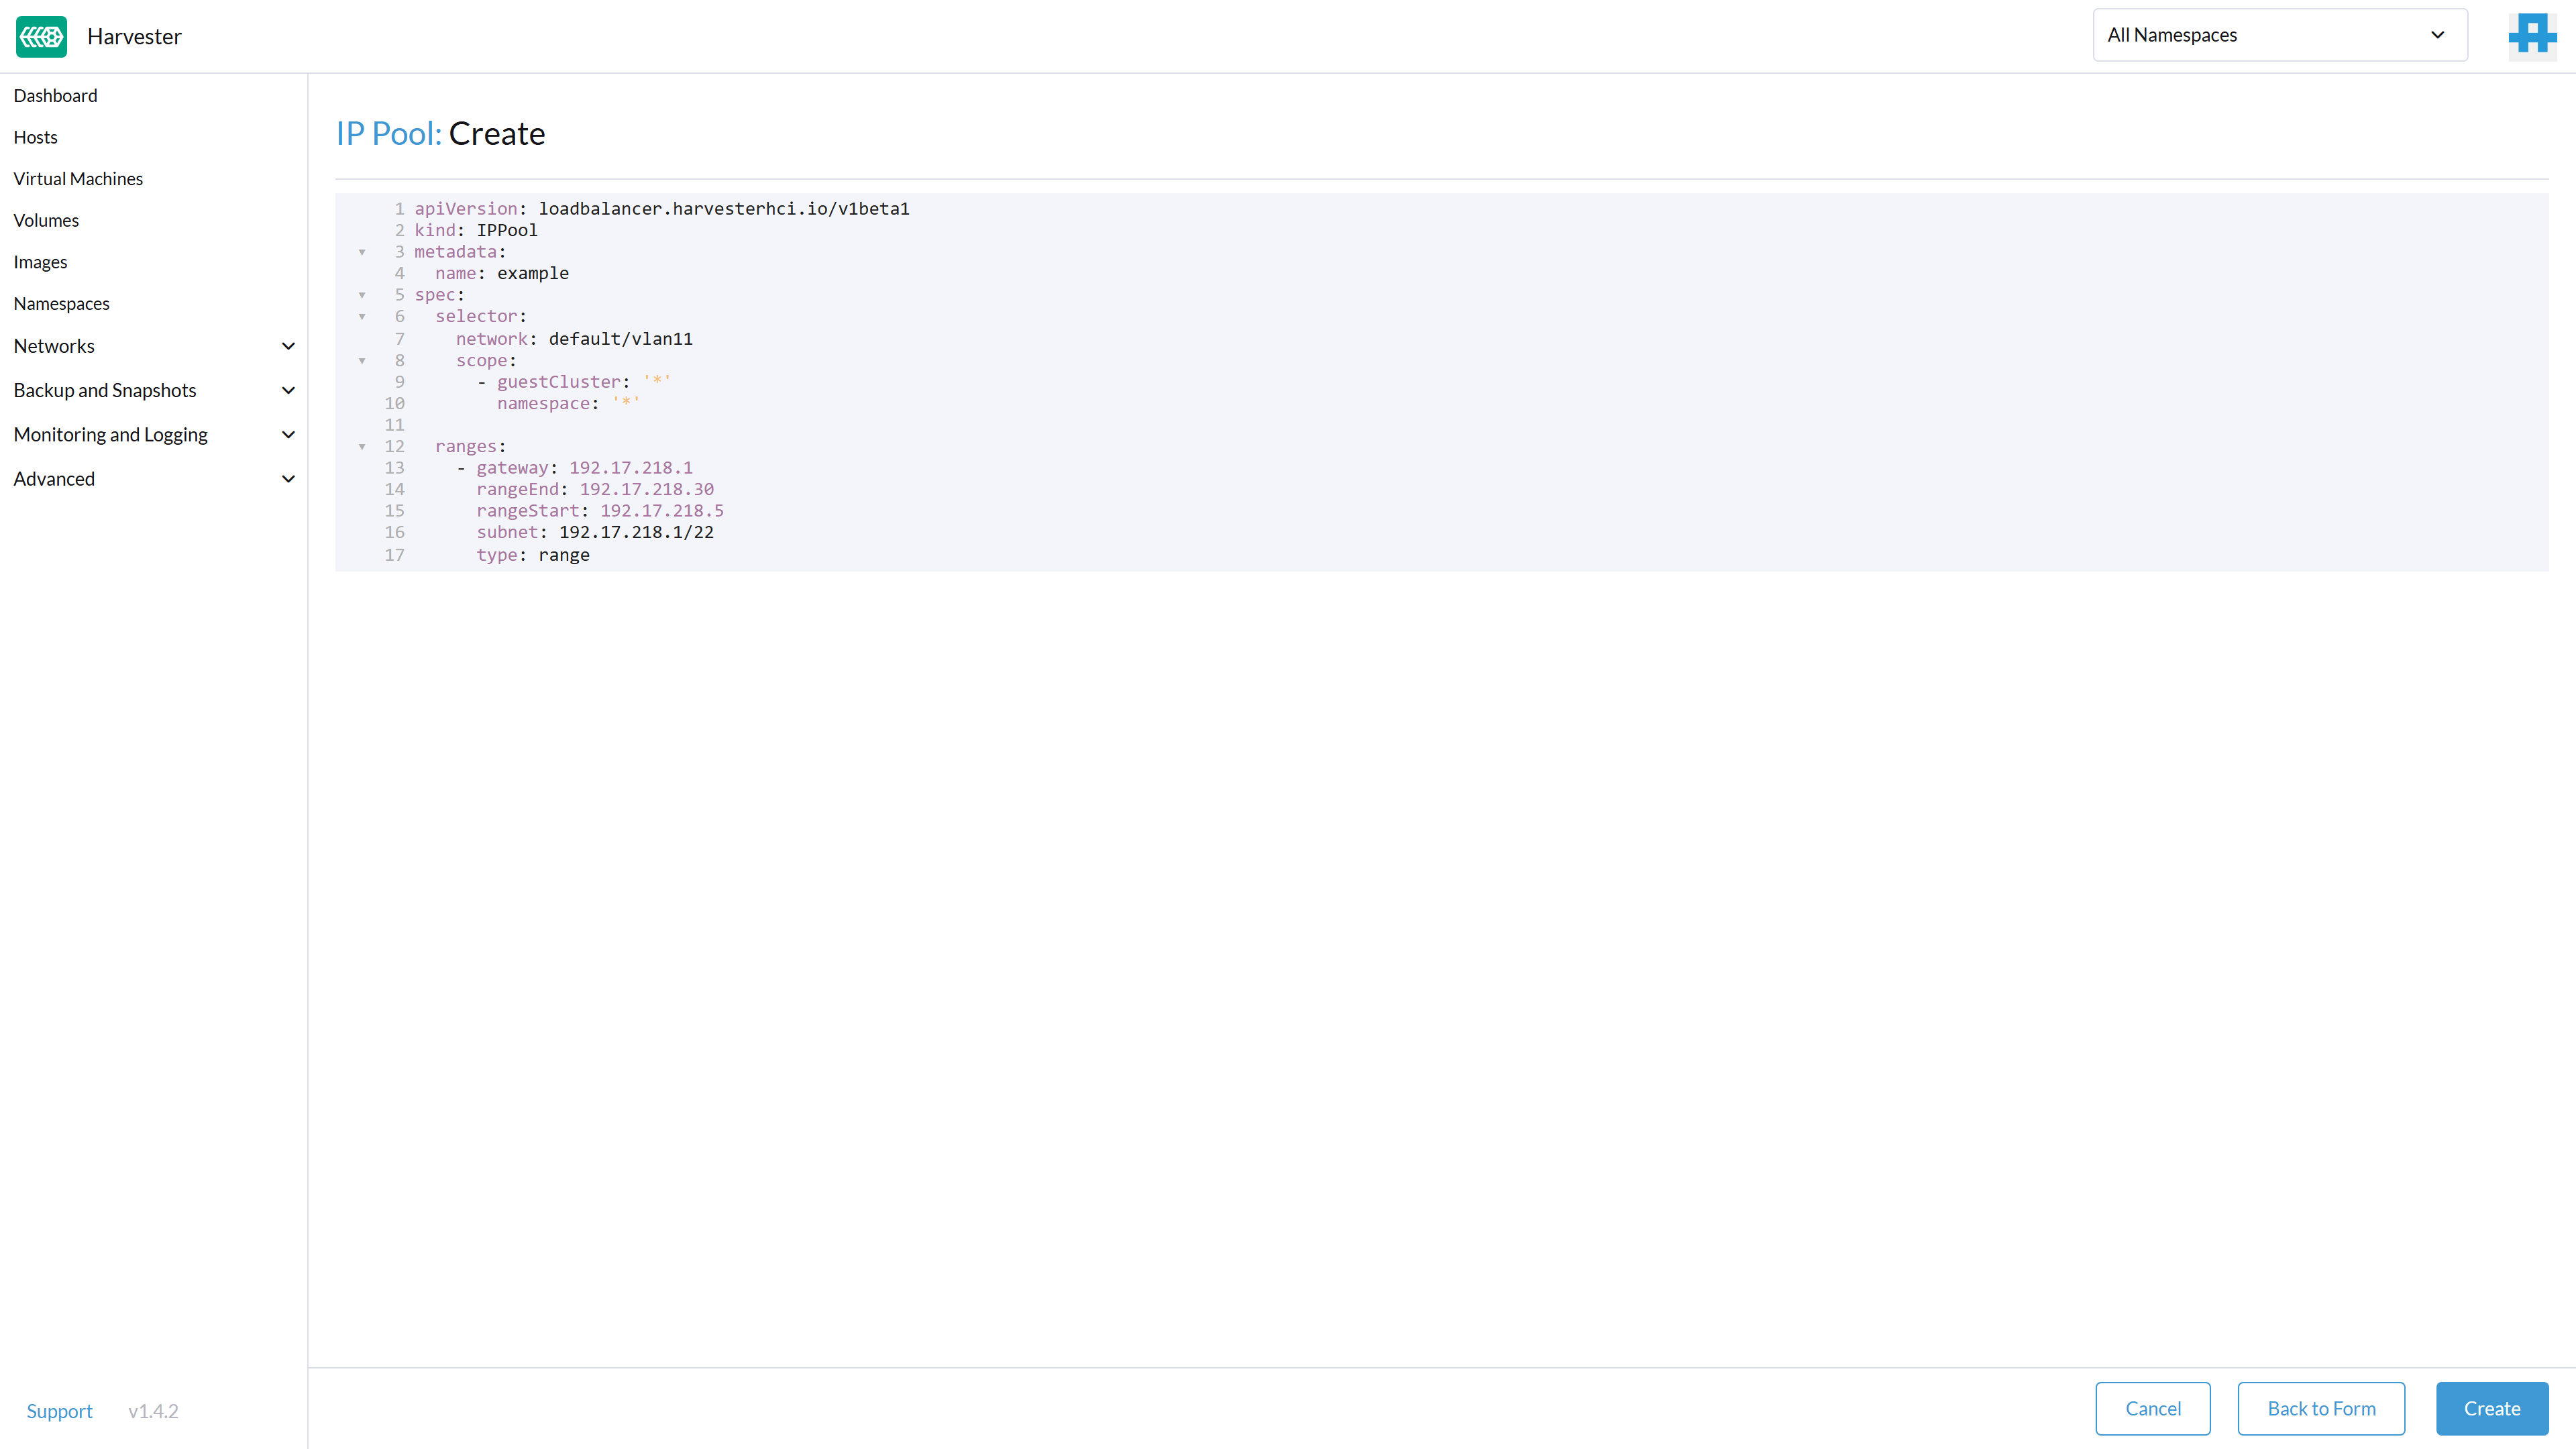The height and width of the screenshot is (1449, 2576).
Task: Collapse the metadata section fold arrow
Action: pyautogui.click(x=362, y=252)
